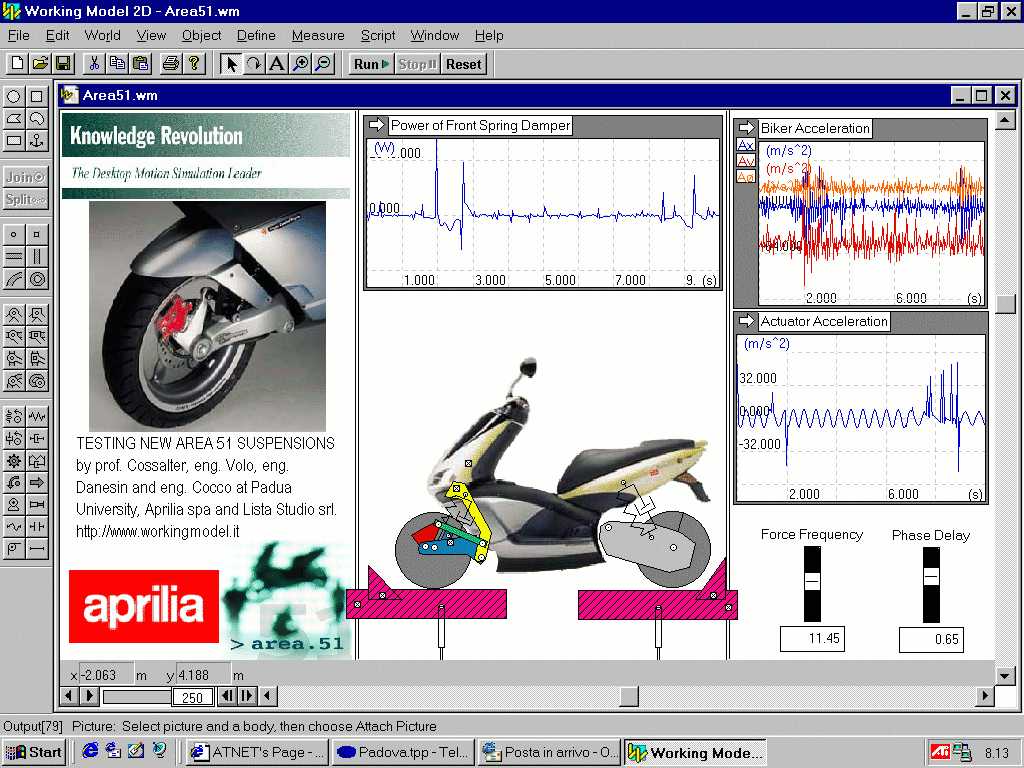Click the Phase Delay value field 0.65
The image size is (1024, 768).
(931, 639)
